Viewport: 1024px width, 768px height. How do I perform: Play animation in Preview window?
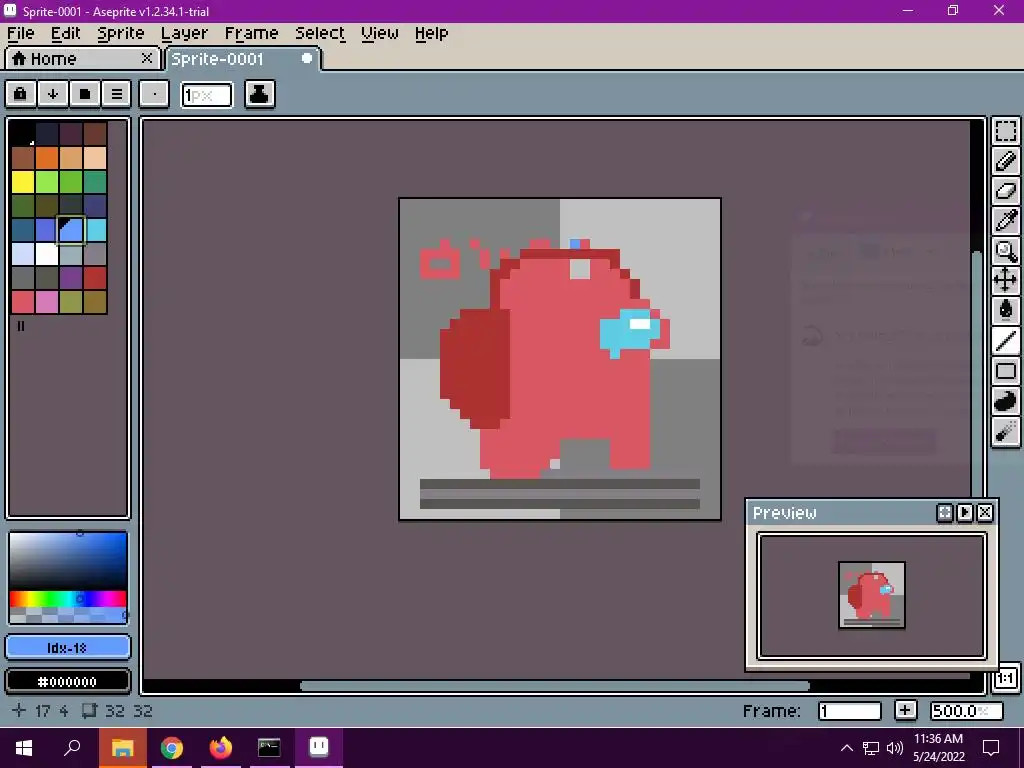coord(965,513)
